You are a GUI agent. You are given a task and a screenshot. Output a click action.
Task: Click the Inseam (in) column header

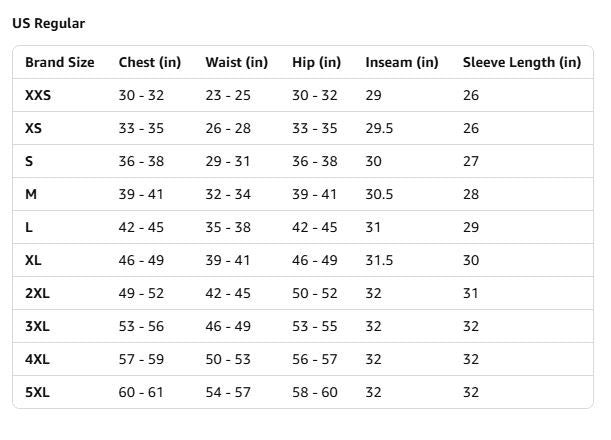click(x=402, y=62)
